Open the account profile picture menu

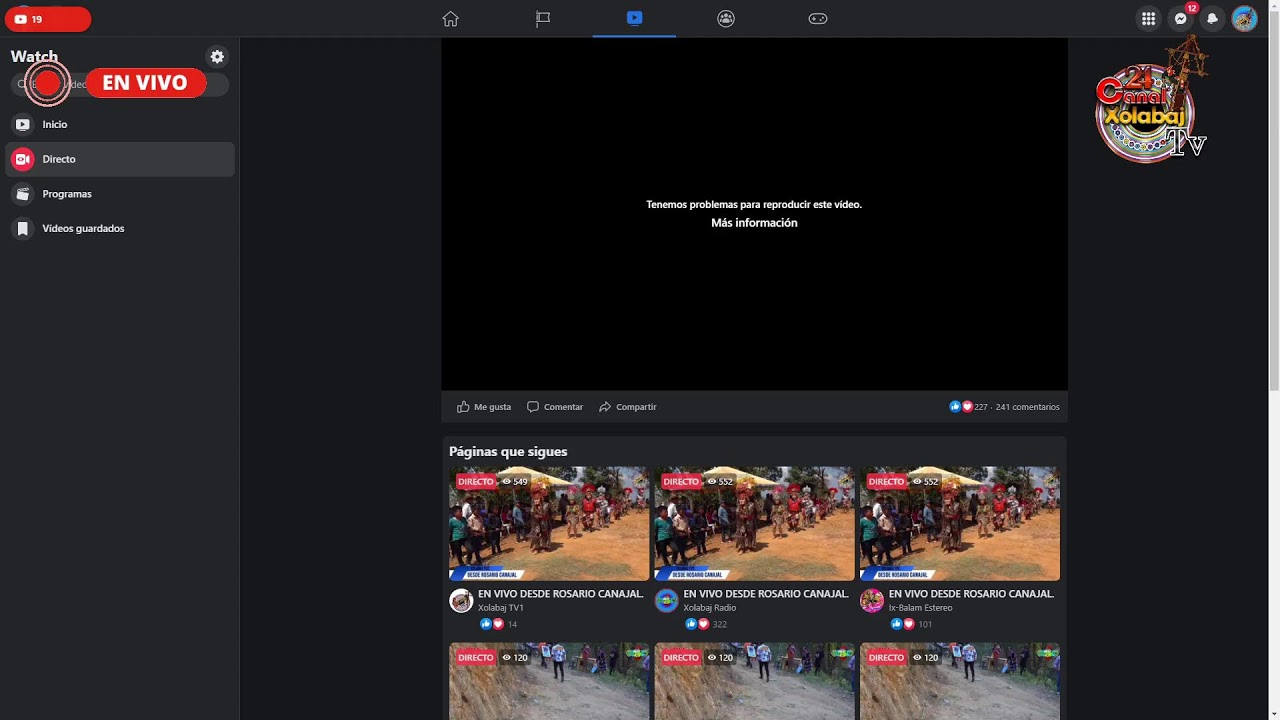point(1244,19)
